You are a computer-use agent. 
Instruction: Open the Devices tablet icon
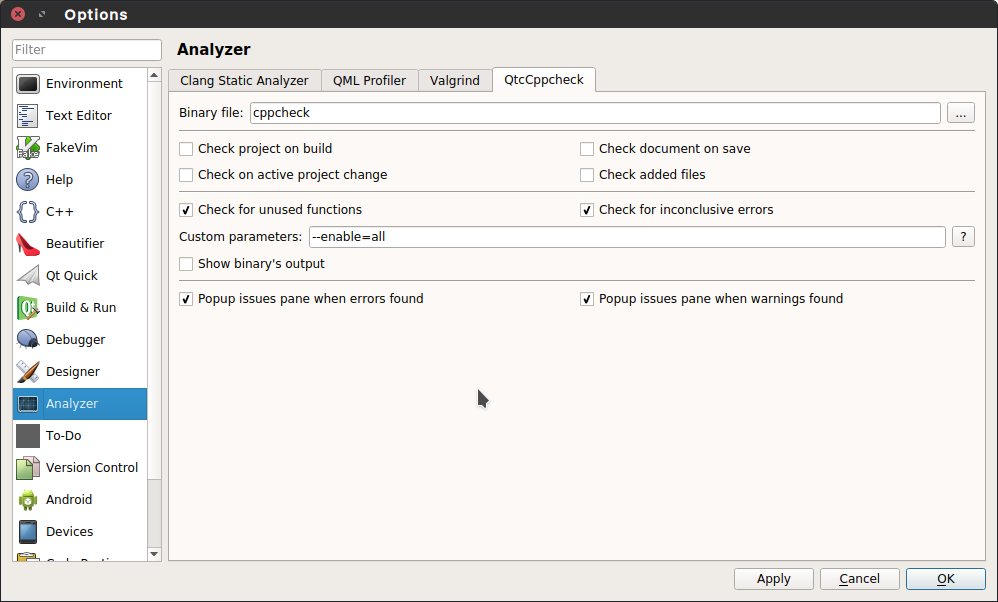(x=28, y=531)
